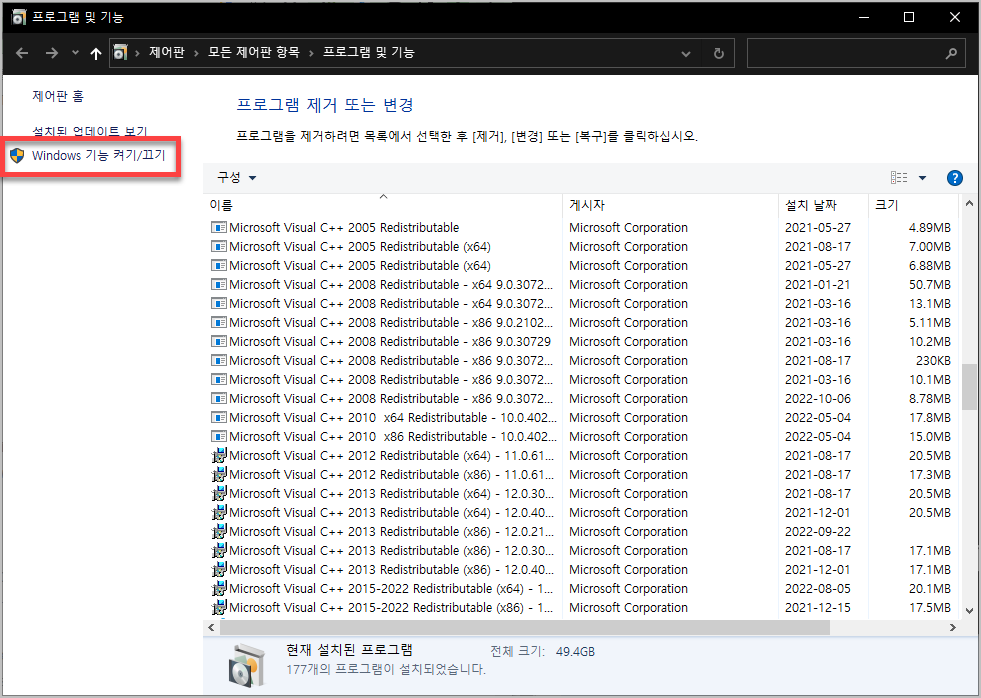
Task: Click the view mode icon
Action: (x=899, y=178)
